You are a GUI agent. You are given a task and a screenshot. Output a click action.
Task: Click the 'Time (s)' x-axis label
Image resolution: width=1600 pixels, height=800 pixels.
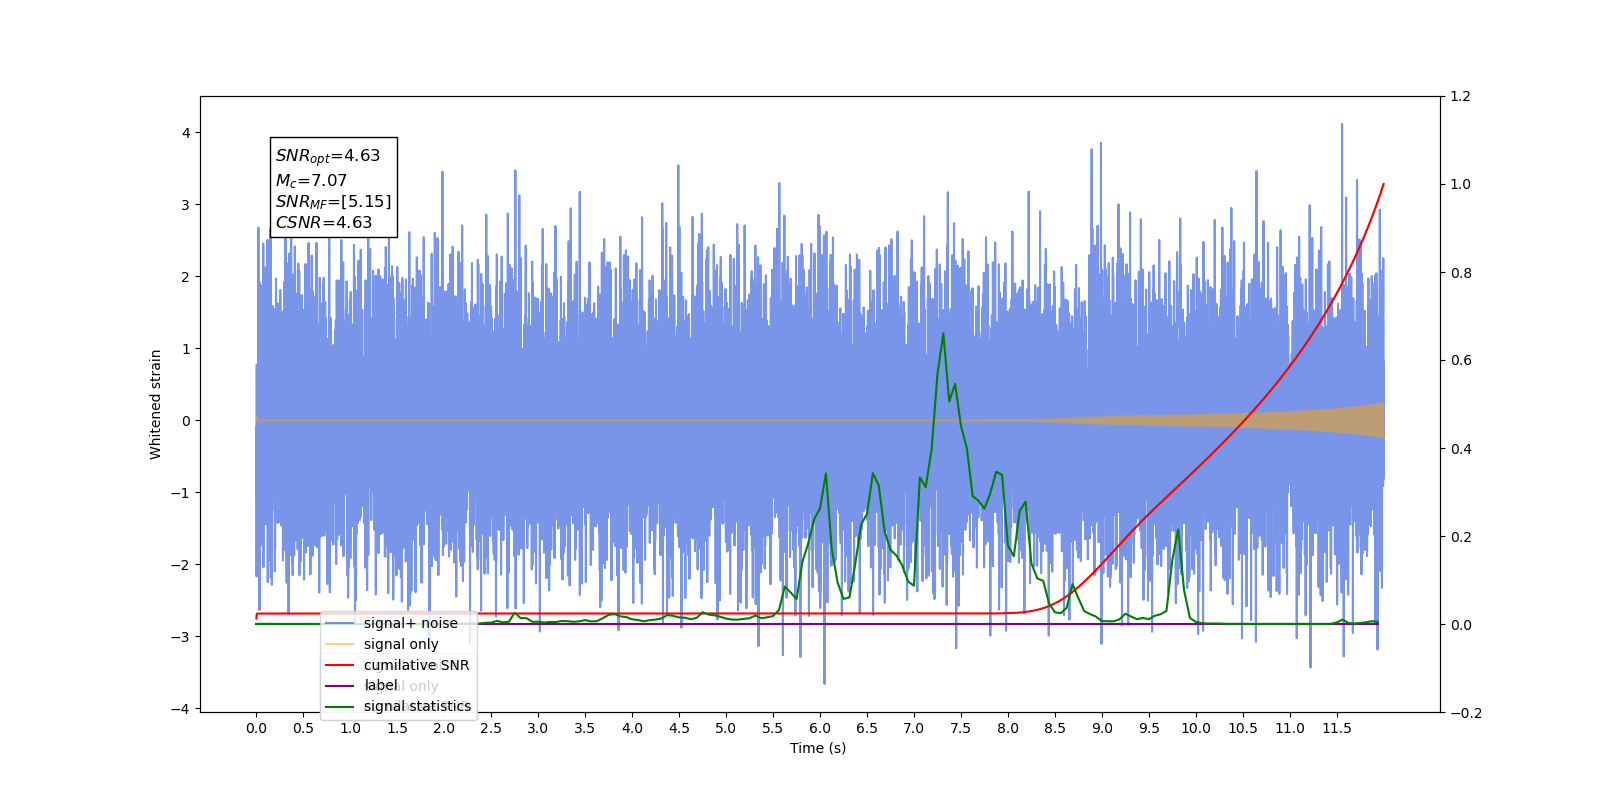[x=818, y=748]
